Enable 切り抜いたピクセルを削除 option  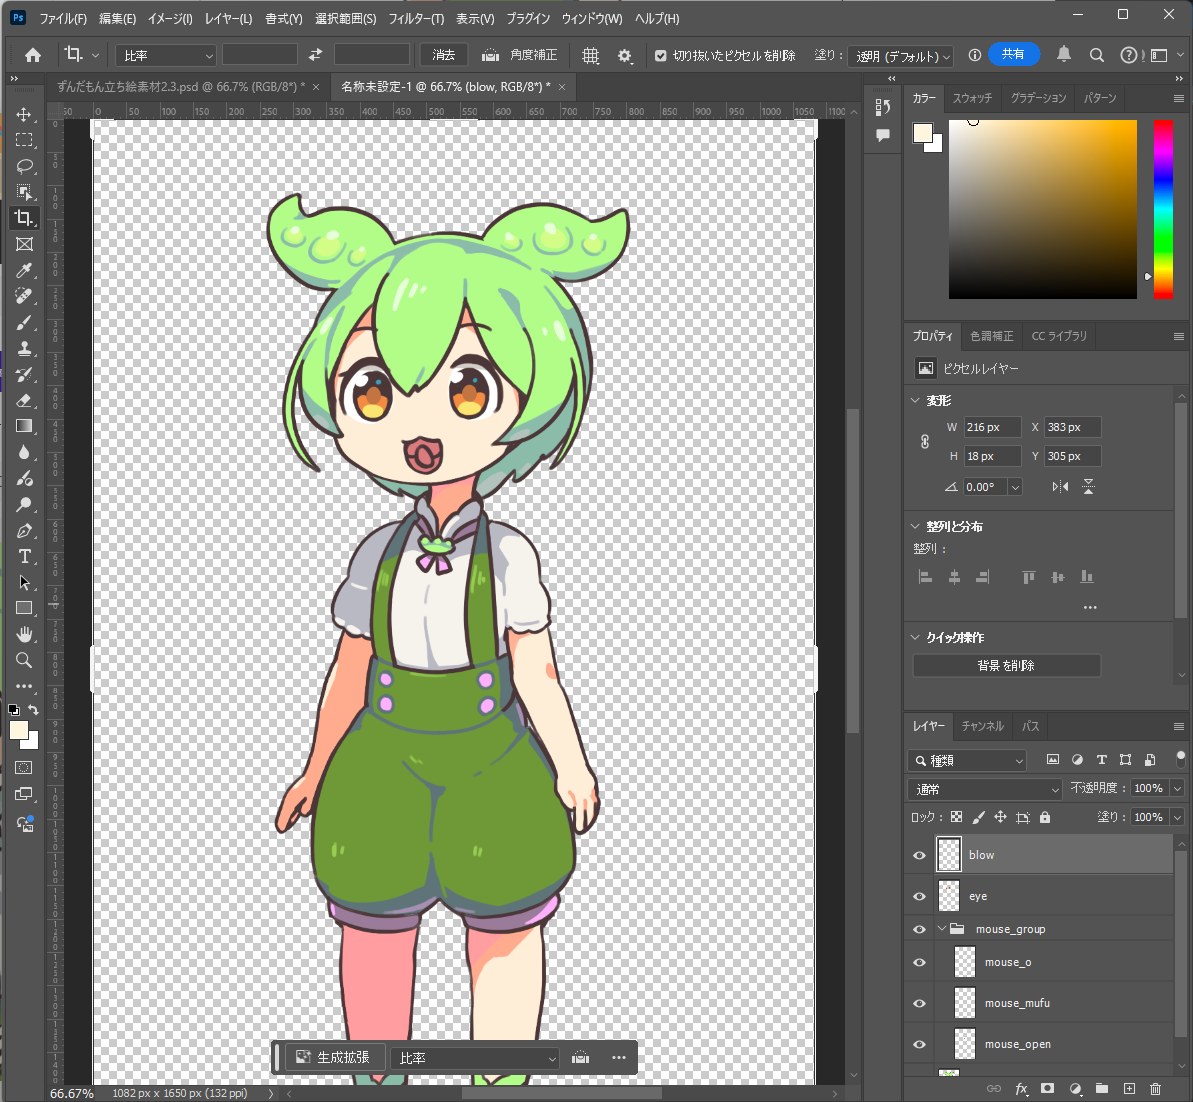point(661,57)
